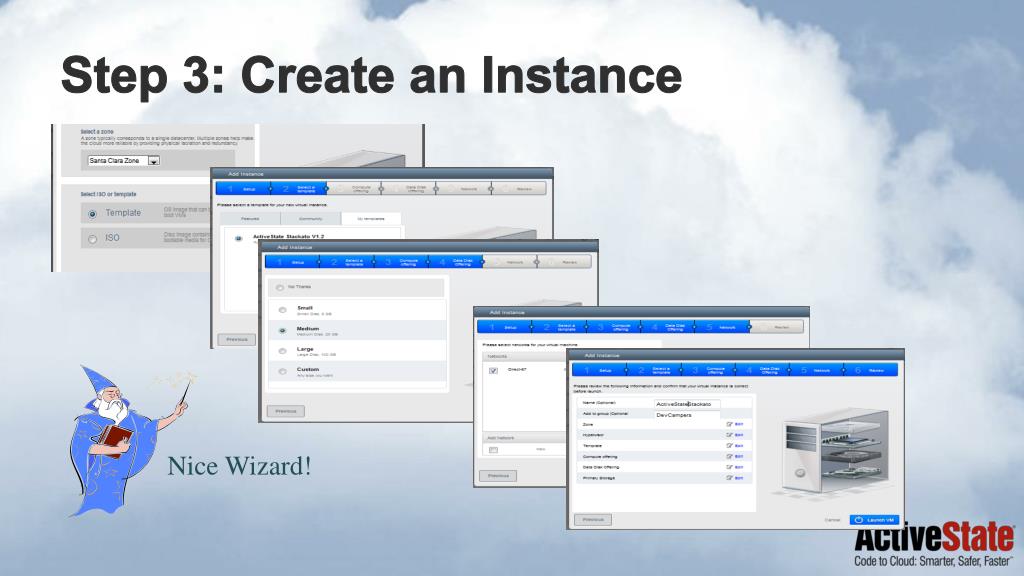Viewport: 1024px width, 576px height.
Task: Click step 2 Select a template in review window
Action: (654, 370)
